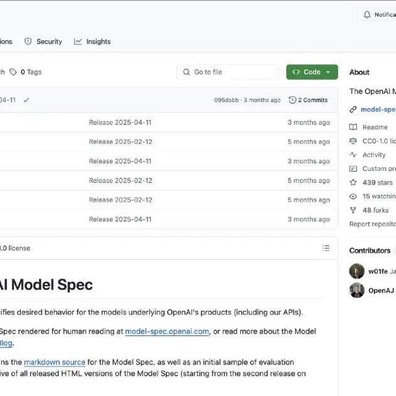396x396 pixels.
Task: Click the tag icon beside 0 Tags
Action: click(13, 72)
